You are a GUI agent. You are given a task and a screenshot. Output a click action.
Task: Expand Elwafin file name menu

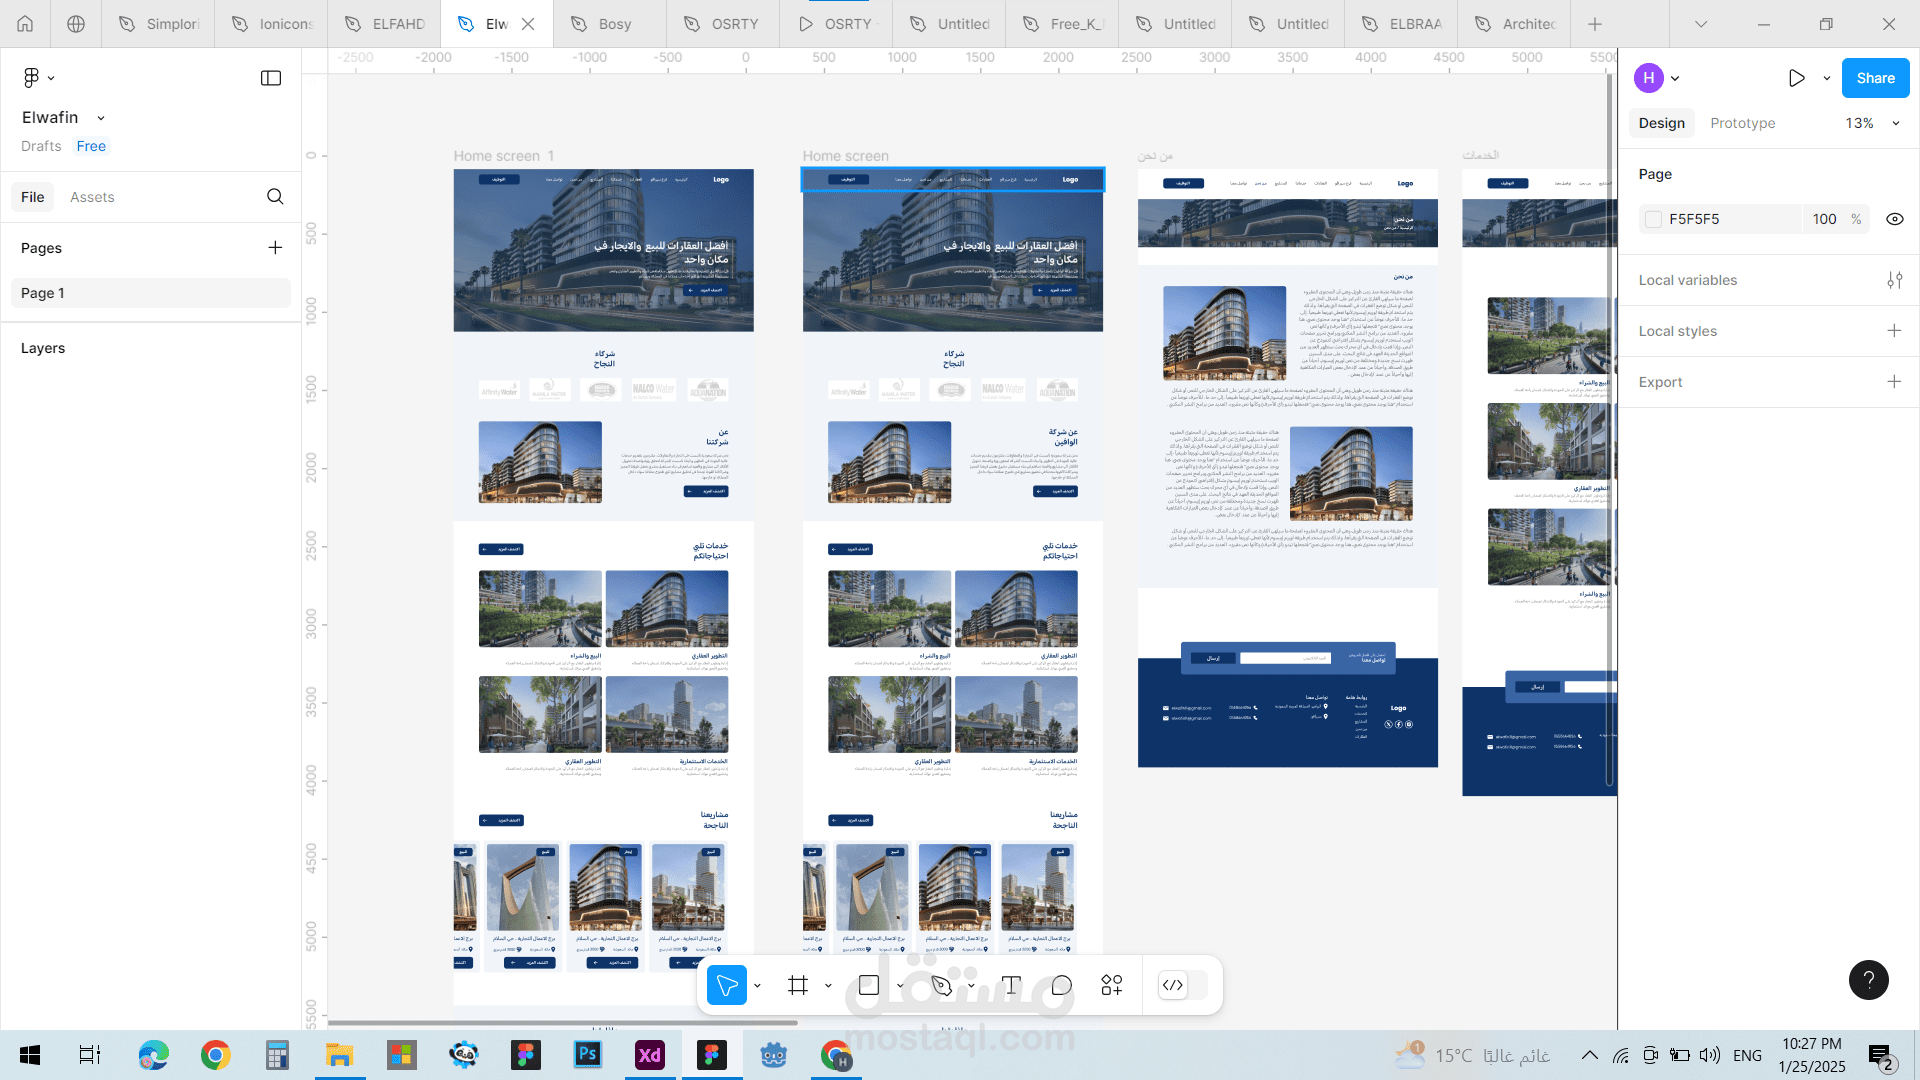pos(101,118)
